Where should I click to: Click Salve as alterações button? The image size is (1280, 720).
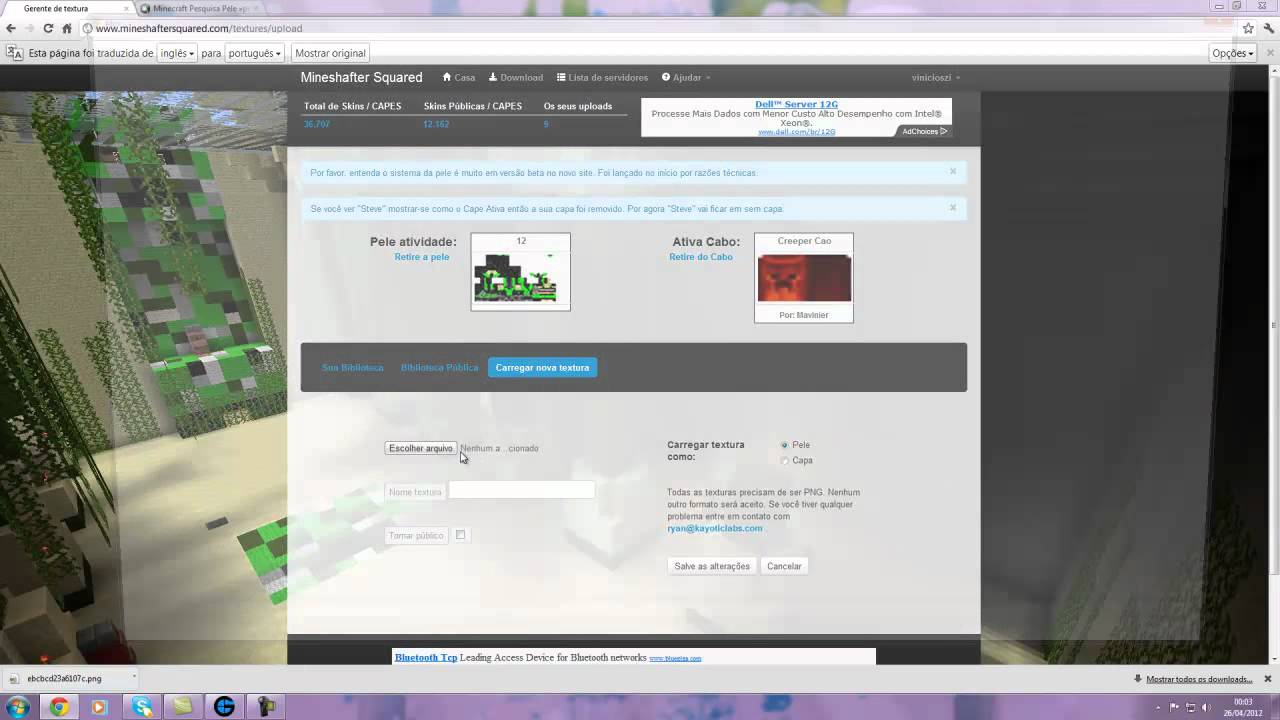click(x=712, y=566)
